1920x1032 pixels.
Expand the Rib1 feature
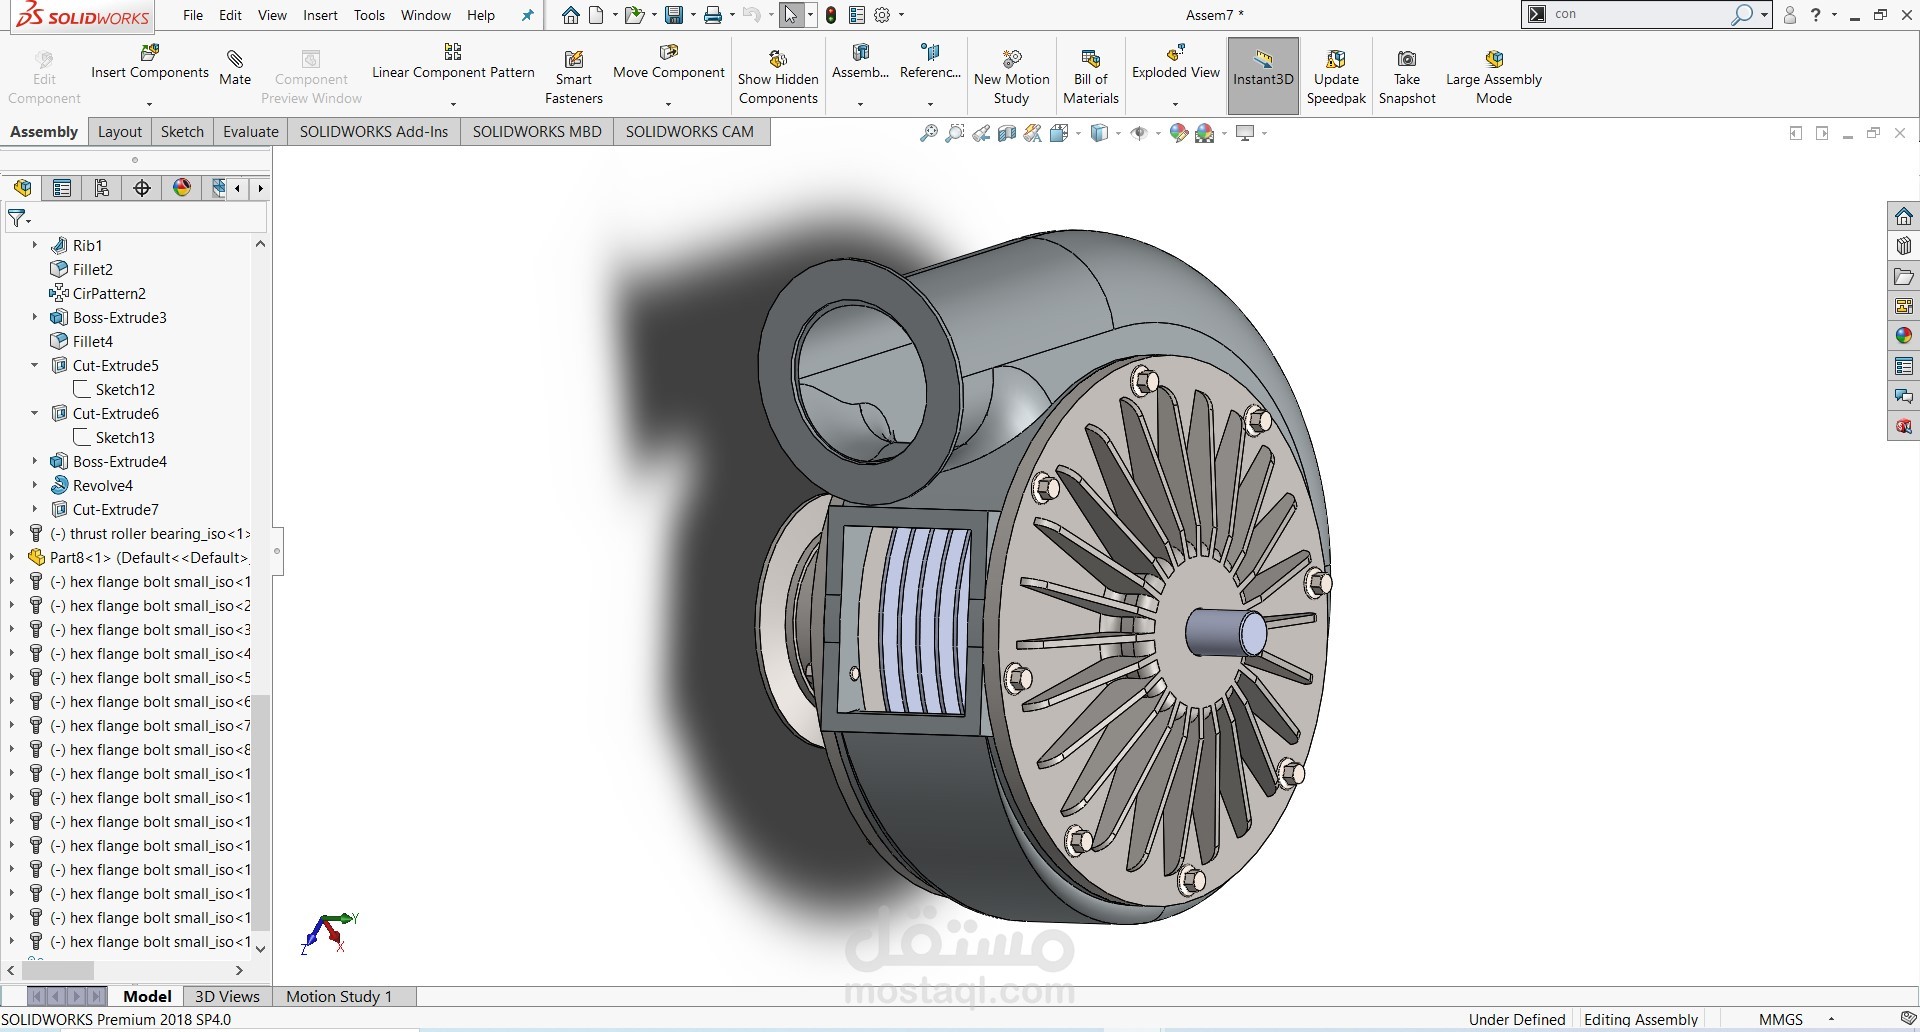tap(34, 245)
